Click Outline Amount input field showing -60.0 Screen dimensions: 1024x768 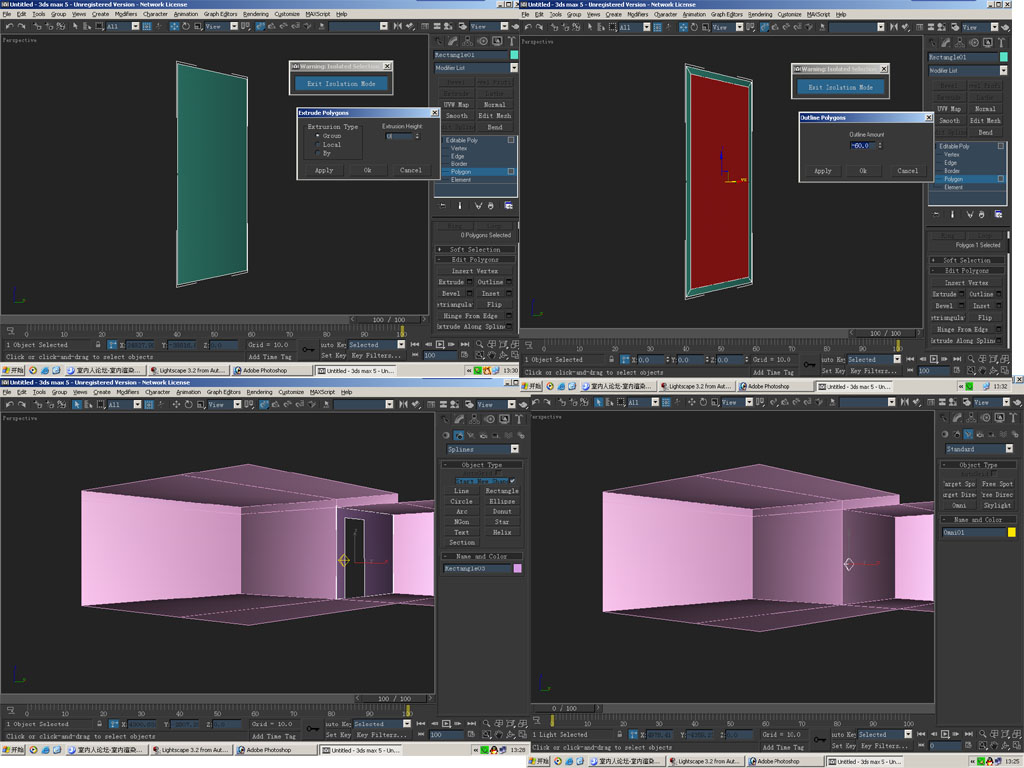coord(861,146)
